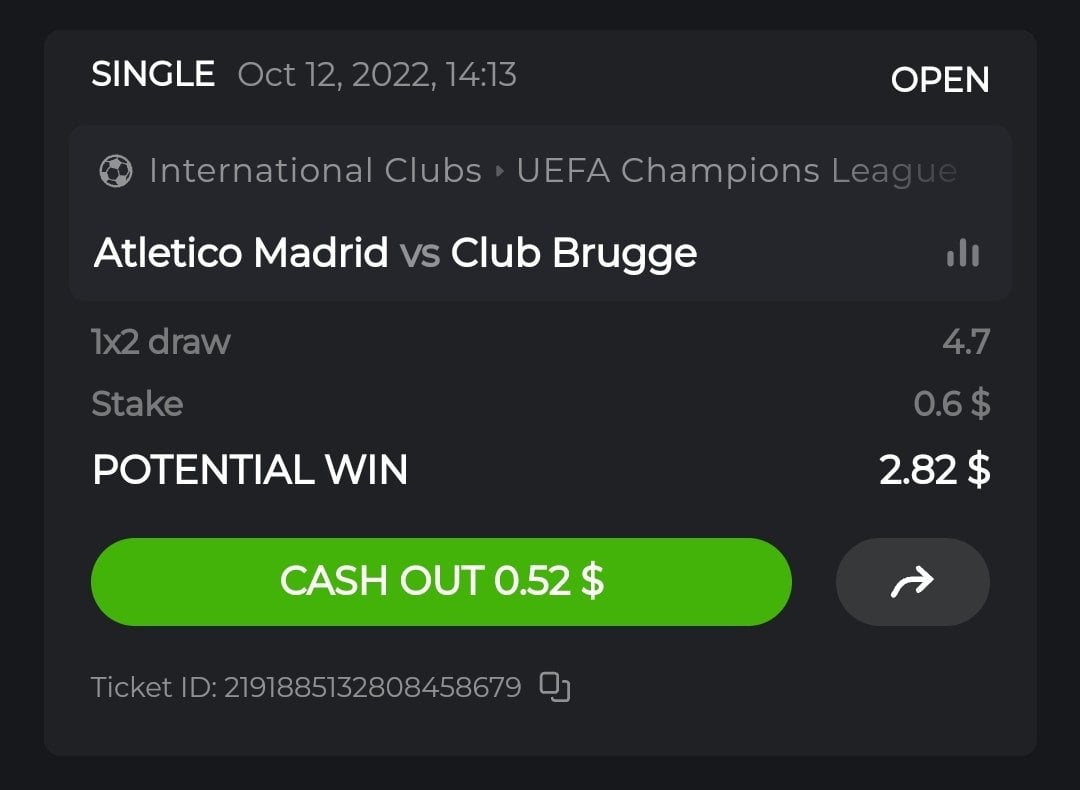This screenshot has width=1080, height=790.
Task: Click the breadcrumb arrow after International Clubs
Action: (500, 172)
